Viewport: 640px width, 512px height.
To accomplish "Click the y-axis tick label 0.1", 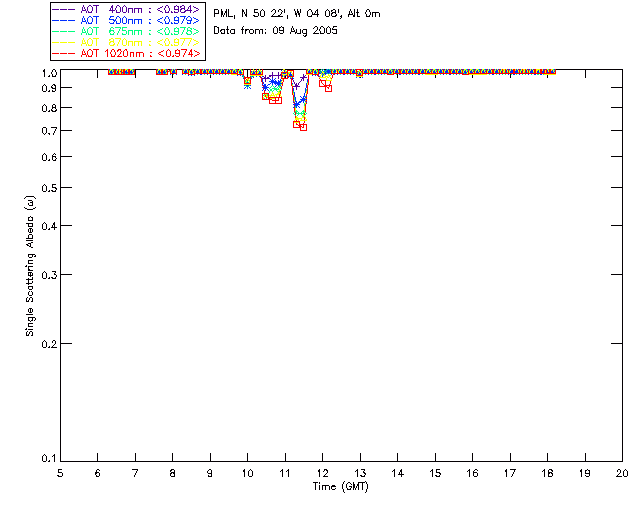I will point(49,459).
